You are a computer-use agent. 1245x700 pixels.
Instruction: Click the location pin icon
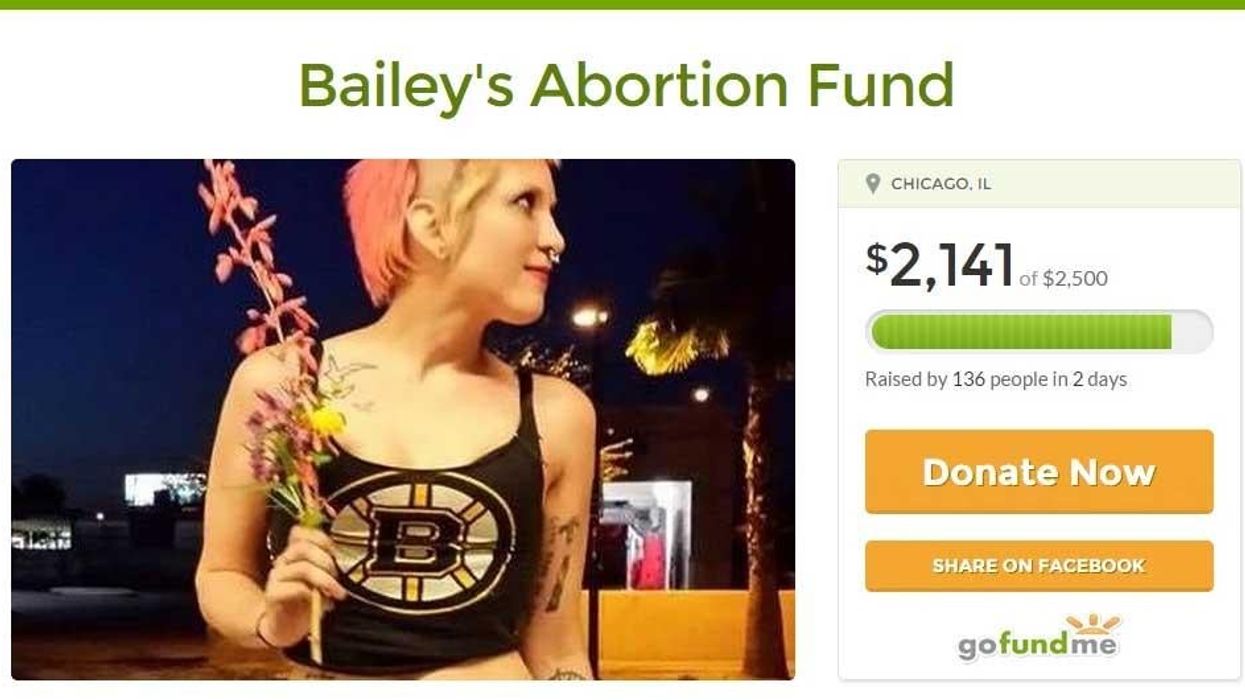pyautogui.click(x=873, y=184)
